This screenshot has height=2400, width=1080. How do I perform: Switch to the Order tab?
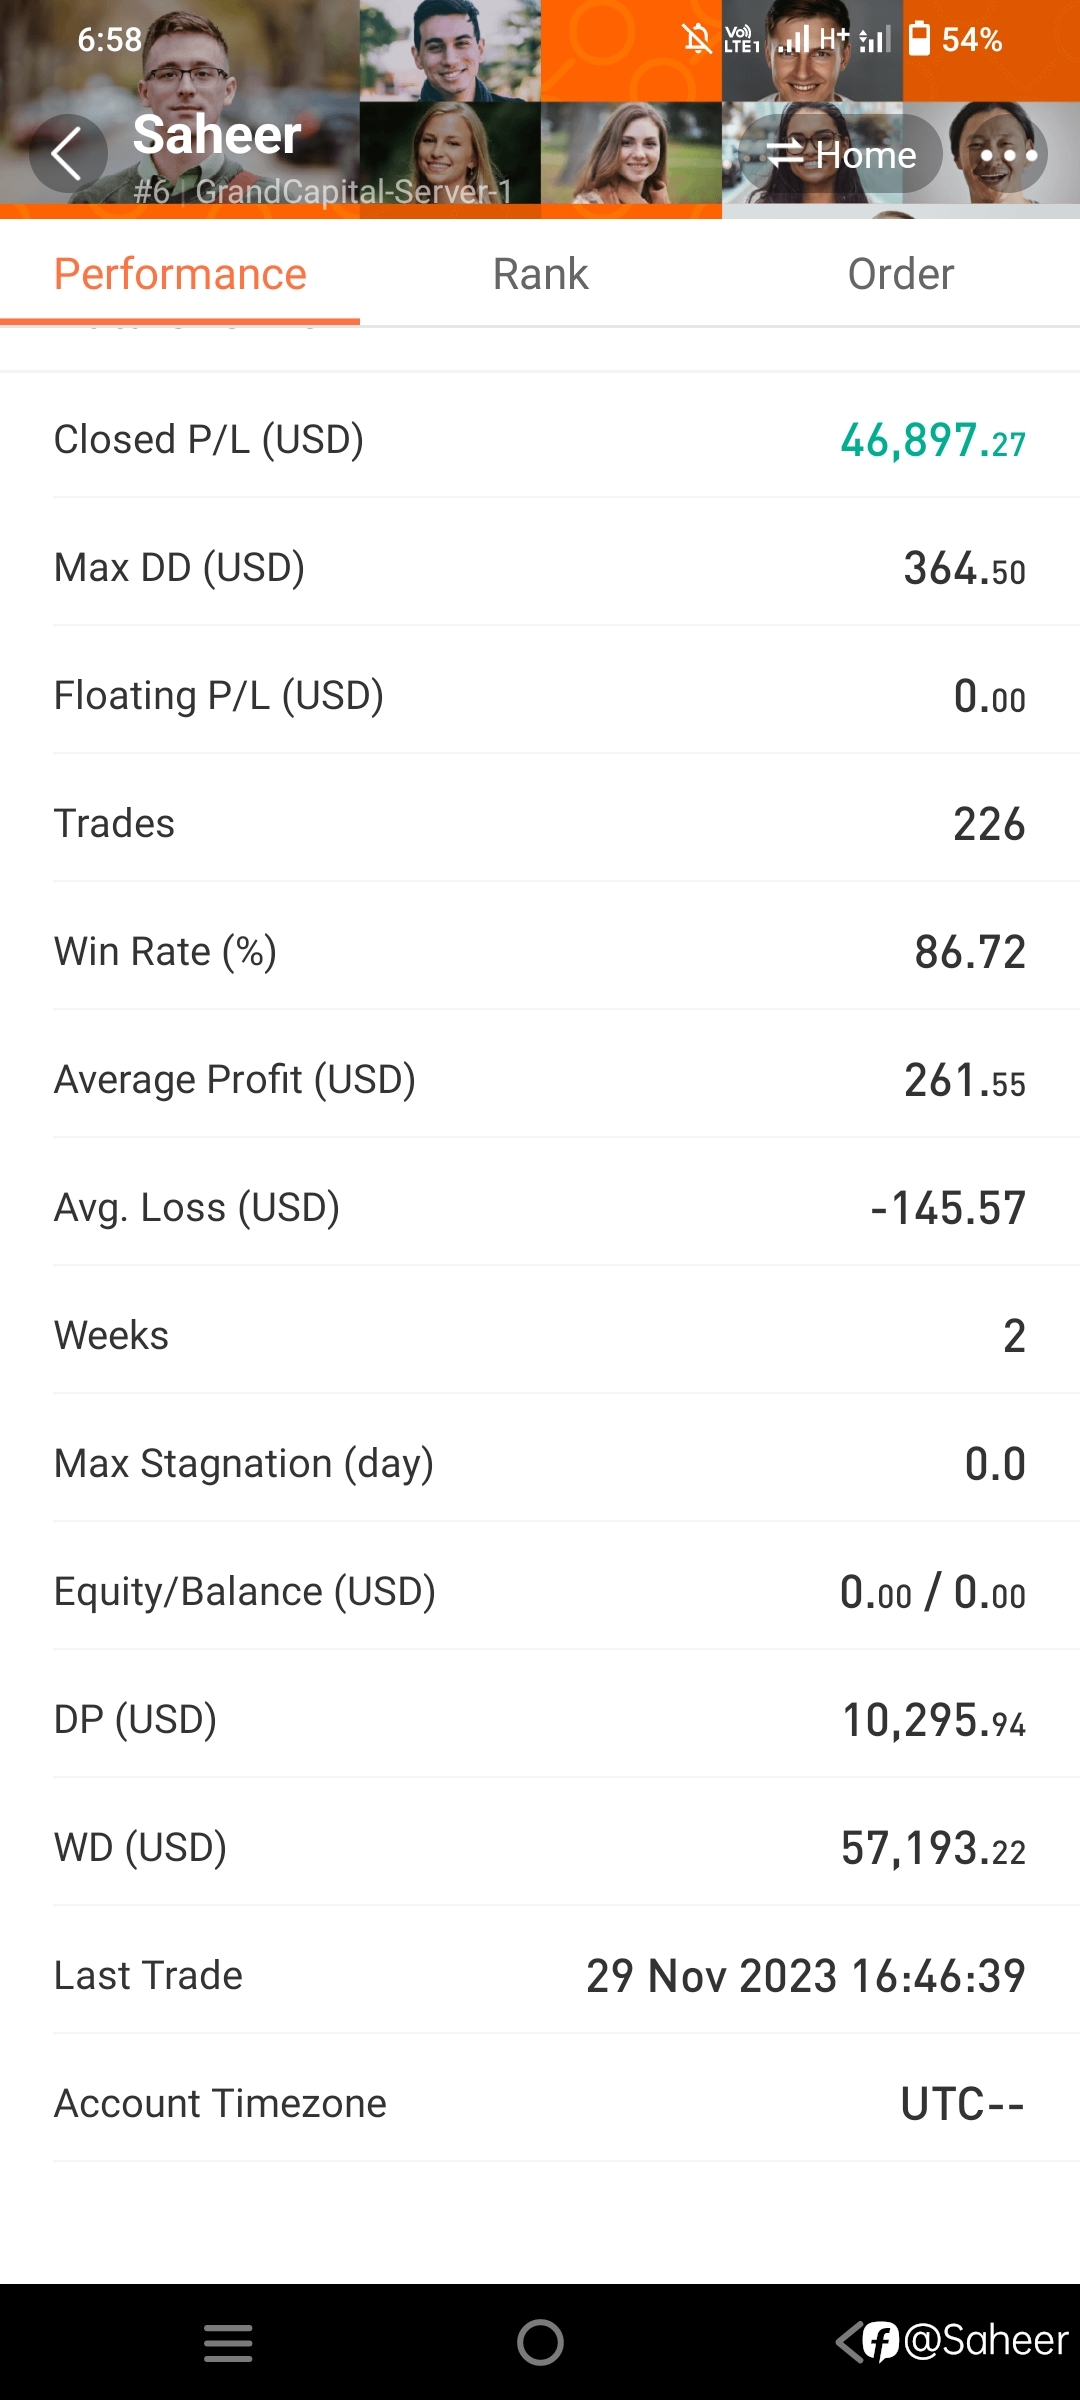coord(900,274)
